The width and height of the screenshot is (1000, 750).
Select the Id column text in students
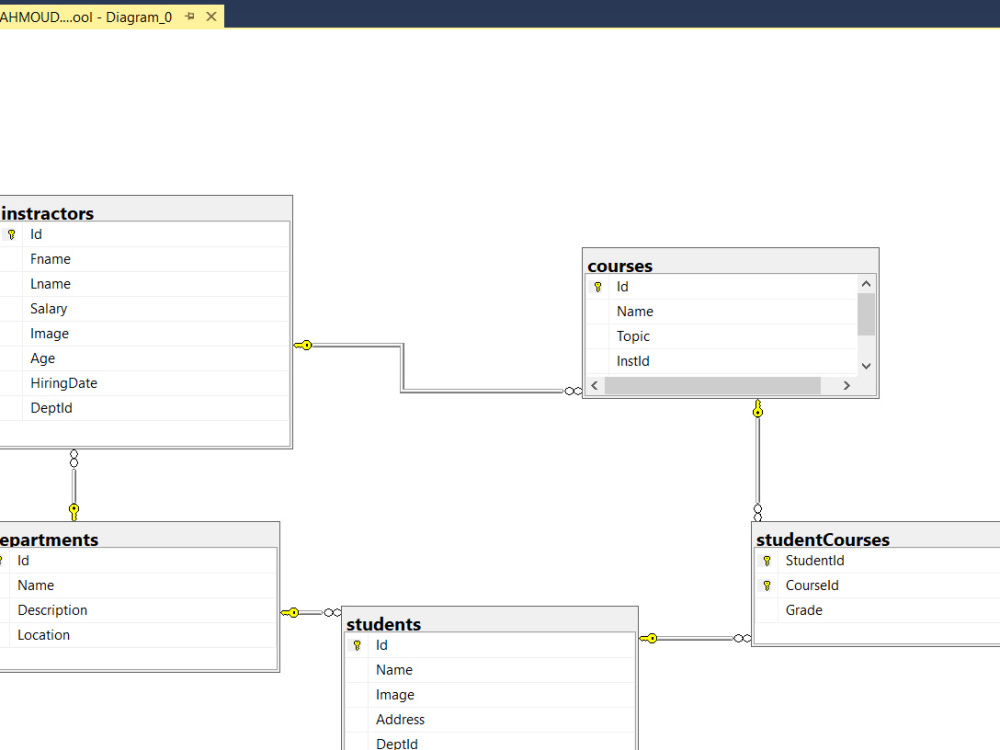pyautogui.click(x=381, y=645)
